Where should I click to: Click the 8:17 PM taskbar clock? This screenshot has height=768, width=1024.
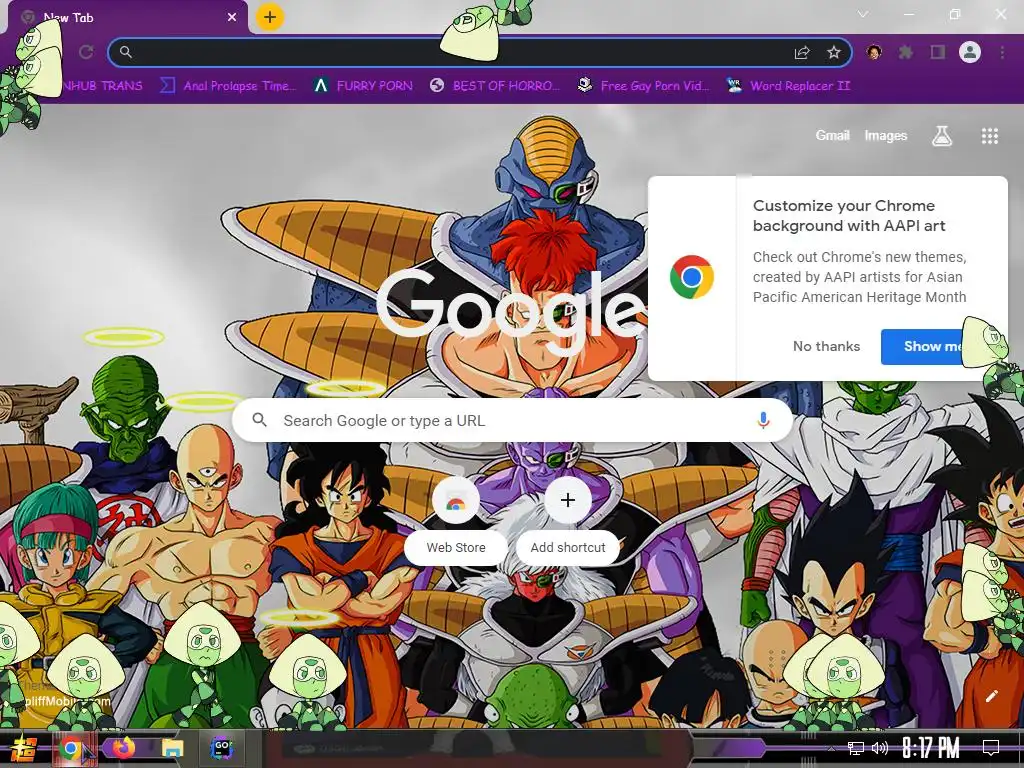click(930, 748)
